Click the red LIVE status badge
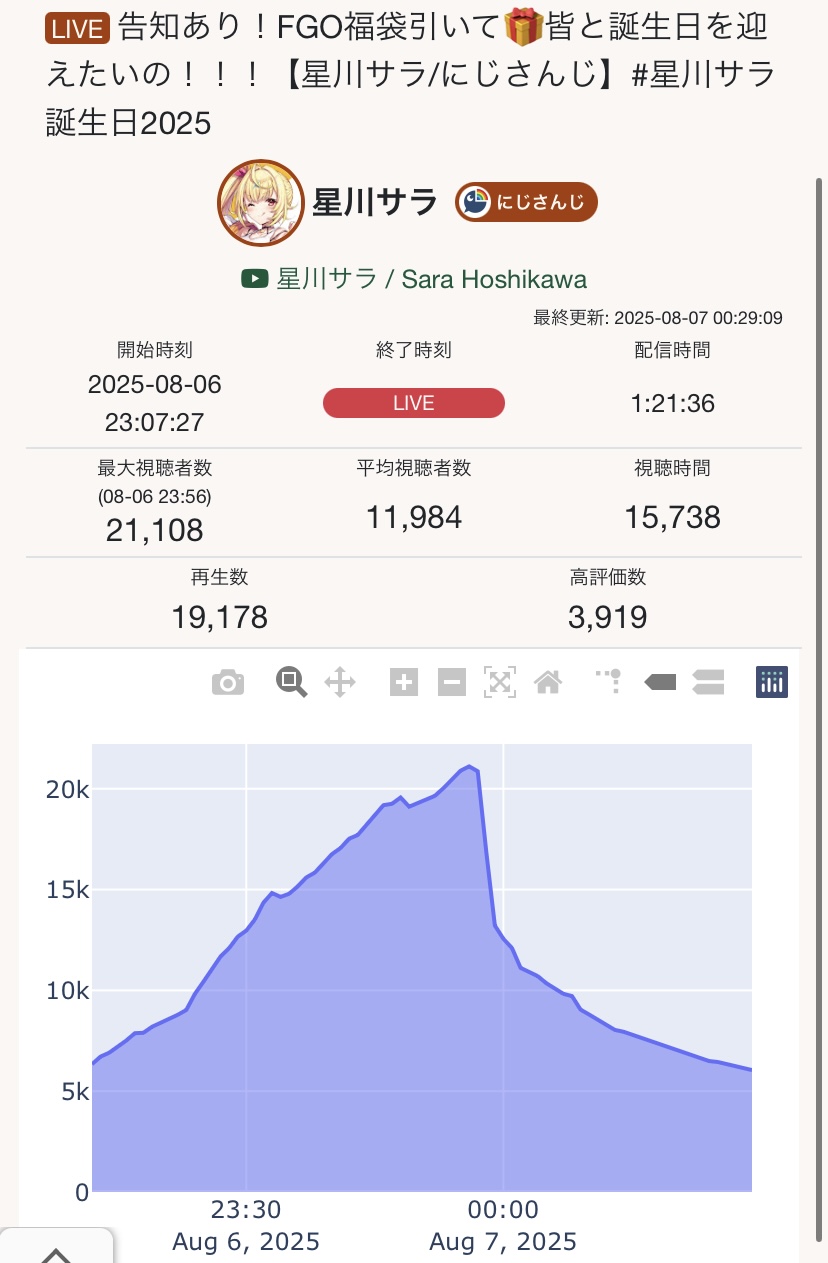Image resolution: width=828 pixels, height=1263 pixels. [414, 403]
